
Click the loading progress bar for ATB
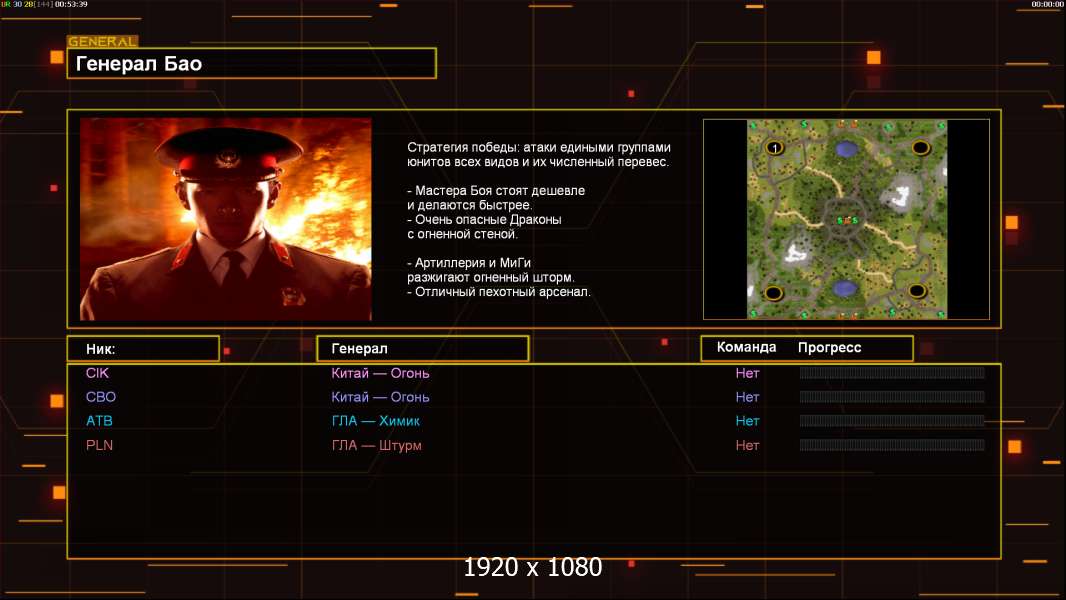click(892, 421)
